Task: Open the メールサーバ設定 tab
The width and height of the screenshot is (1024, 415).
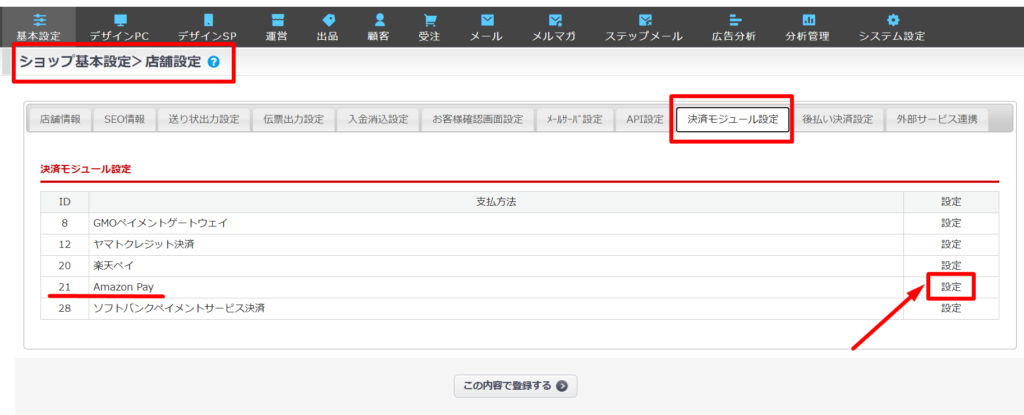Action: [574, 120]
